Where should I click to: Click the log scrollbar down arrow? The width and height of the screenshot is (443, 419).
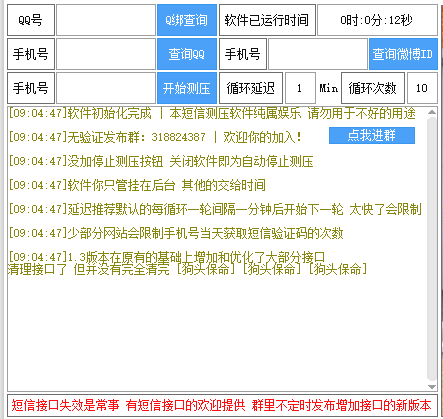(x=432, y=387)
